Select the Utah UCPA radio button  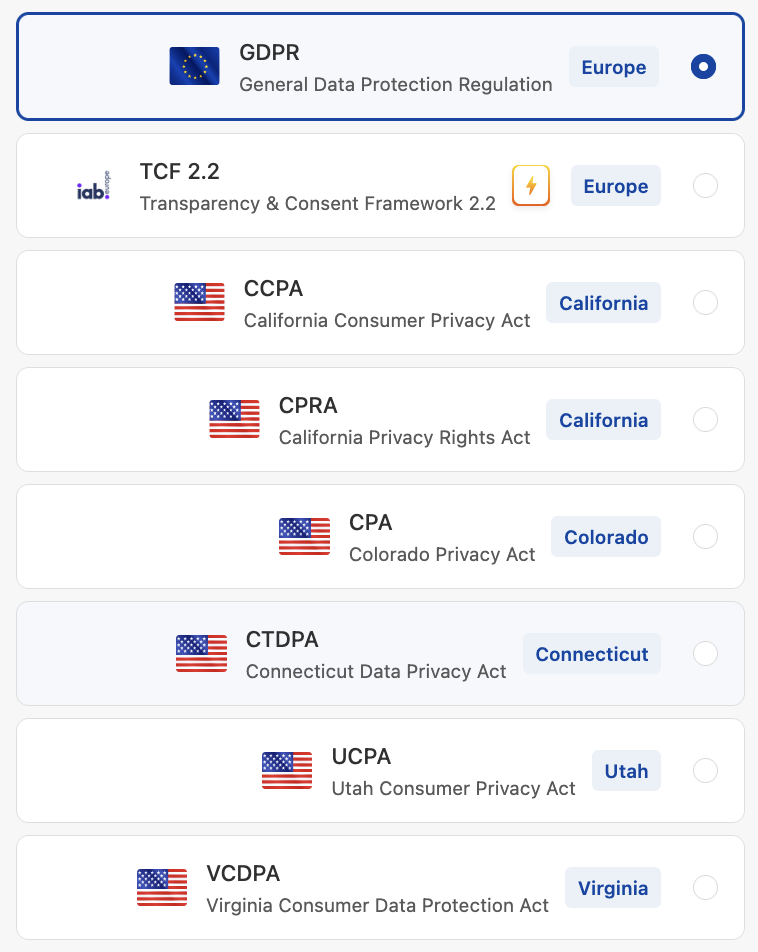point(705,770)
